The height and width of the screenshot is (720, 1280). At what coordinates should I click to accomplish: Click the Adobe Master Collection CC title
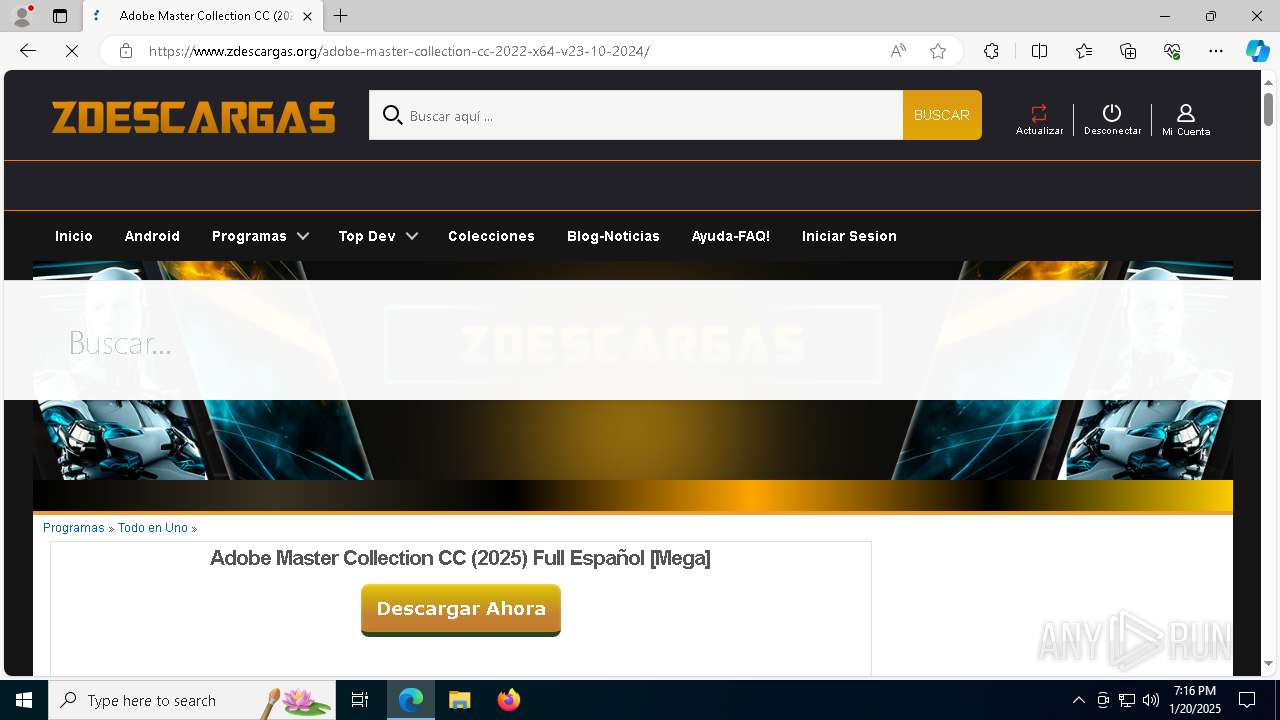tap(460, 558)
